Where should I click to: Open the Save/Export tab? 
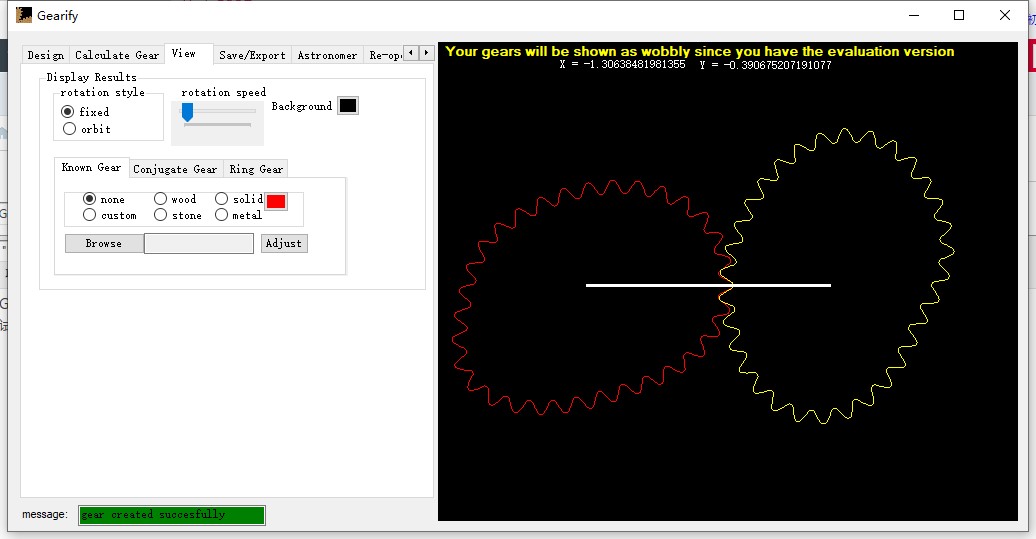pyautogui.click(x=252, y=55)
